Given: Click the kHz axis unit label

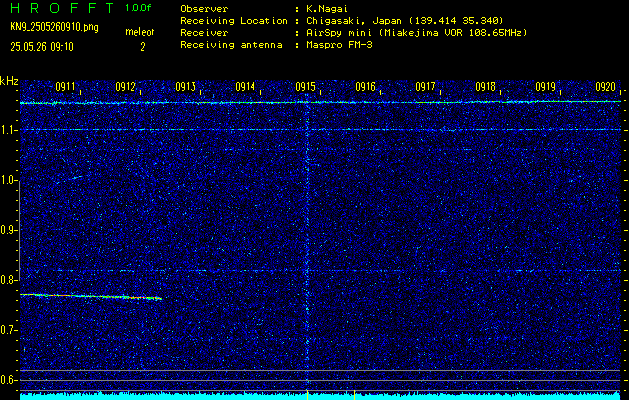Looking at the screenshot, I should (10, 81).
